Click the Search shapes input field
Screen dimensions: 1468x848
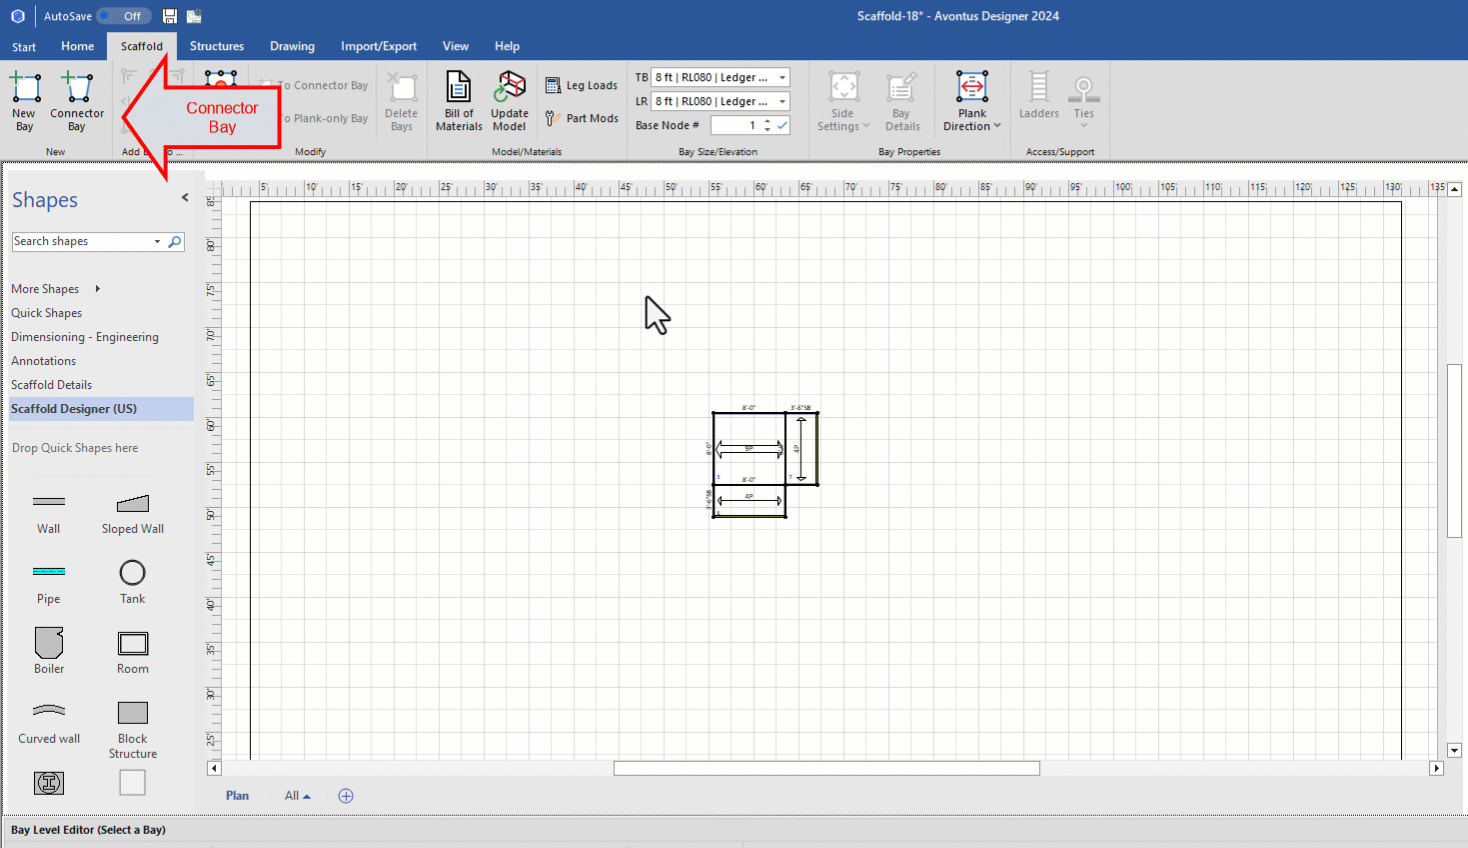[x=80, y=242]
